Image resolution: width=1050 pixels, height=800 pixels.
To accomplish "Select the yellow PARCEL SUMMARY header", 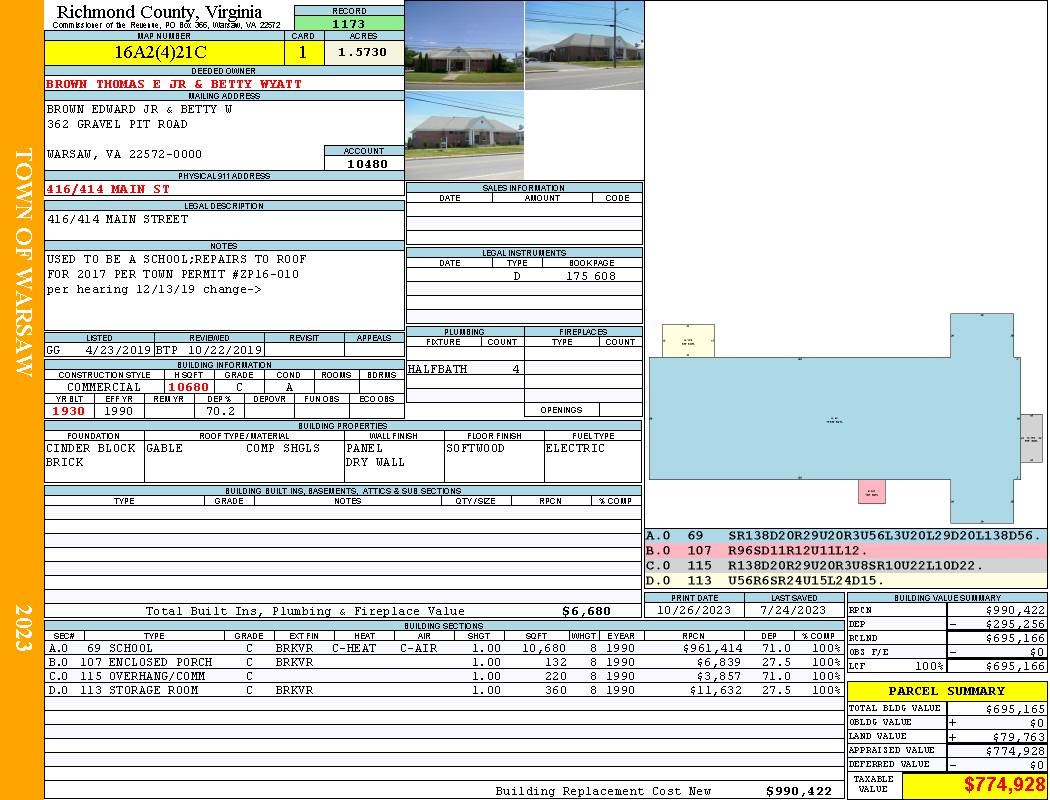I will pyautogui.click(x=946, y=691).
